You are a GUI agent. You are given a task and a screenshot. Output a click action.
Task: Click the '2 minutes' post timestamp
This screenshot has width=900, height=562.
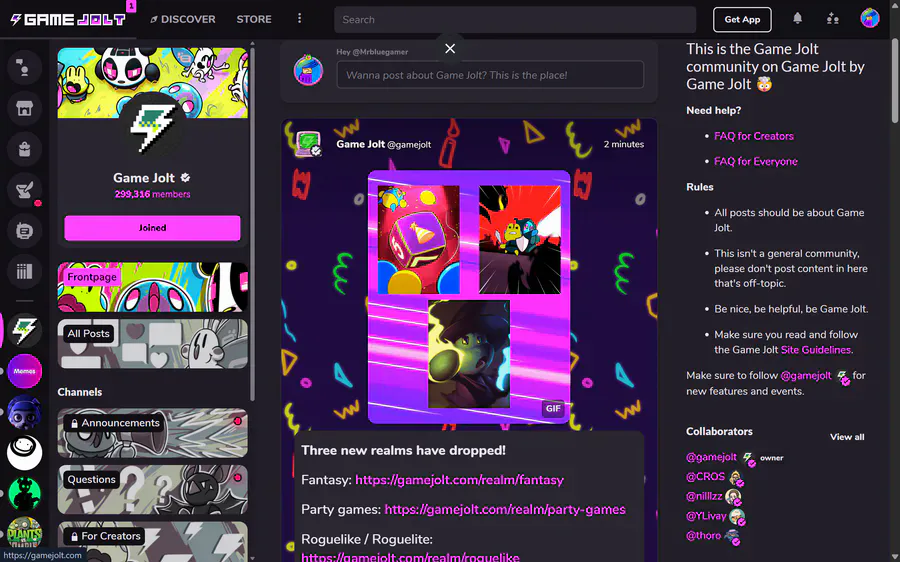tap(623, 144)
